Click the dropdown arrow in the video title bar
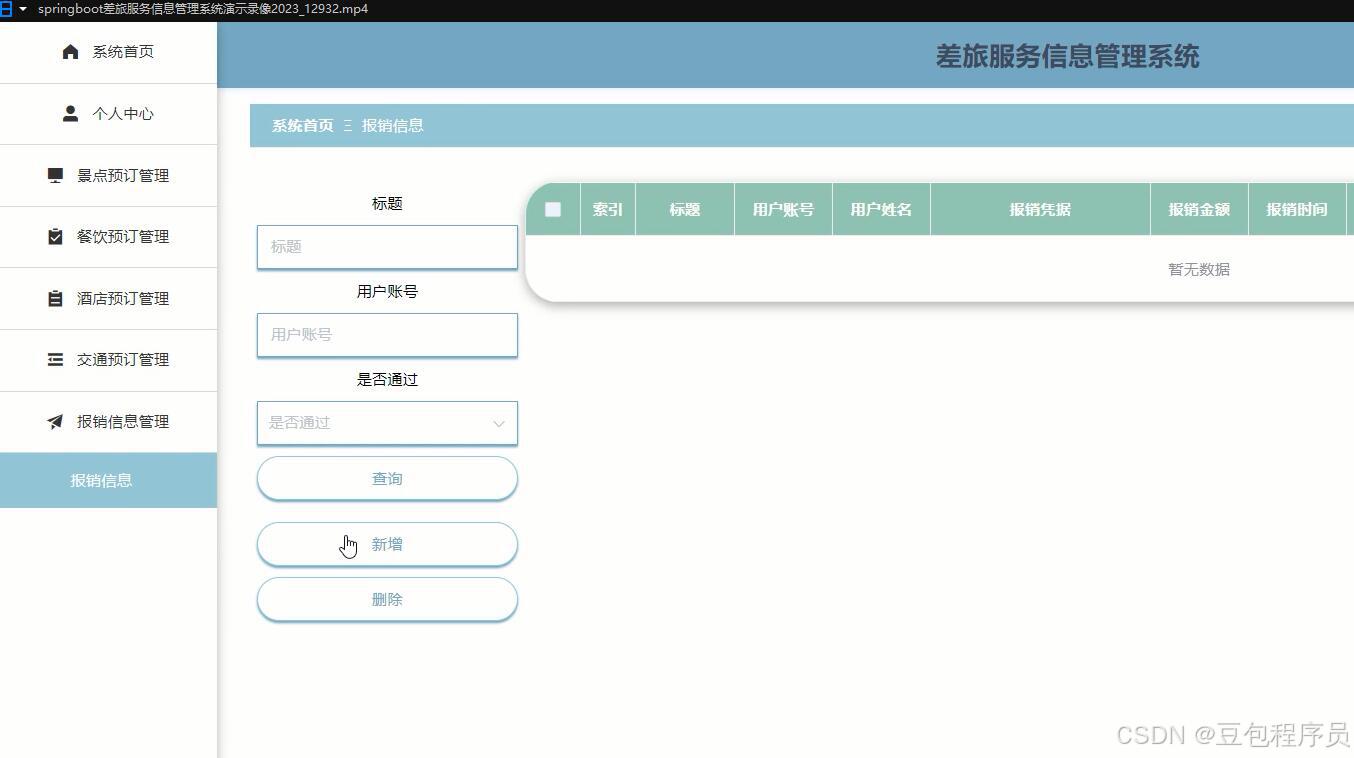This screenshot has height=758, width=1354. click(x=24, y=8)
